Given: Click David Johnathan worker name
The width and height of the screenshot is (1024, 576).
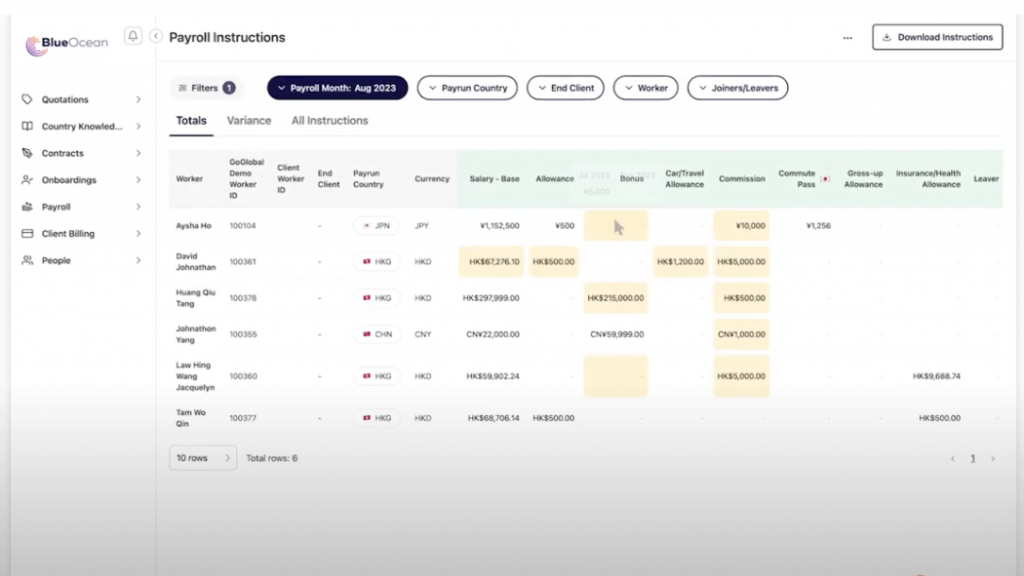Looking at the screenshot, I should pos(195,261).
